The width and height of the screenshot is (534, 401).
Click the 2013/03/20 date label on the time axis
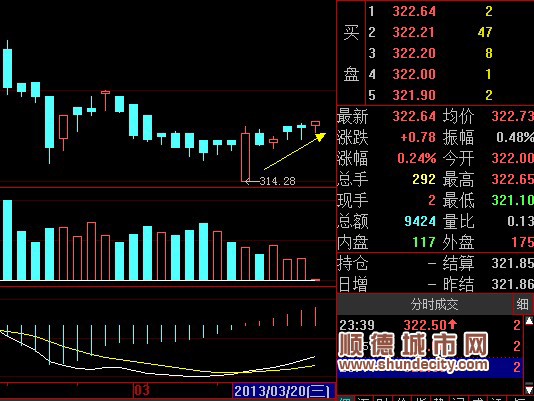[282, 391]
